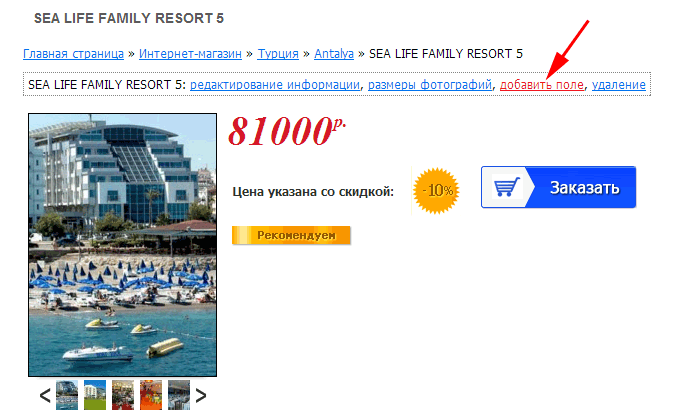678x417 pixels.
Task: Show previous gallery thumbnails with left arrow
Action: (45, 395)
